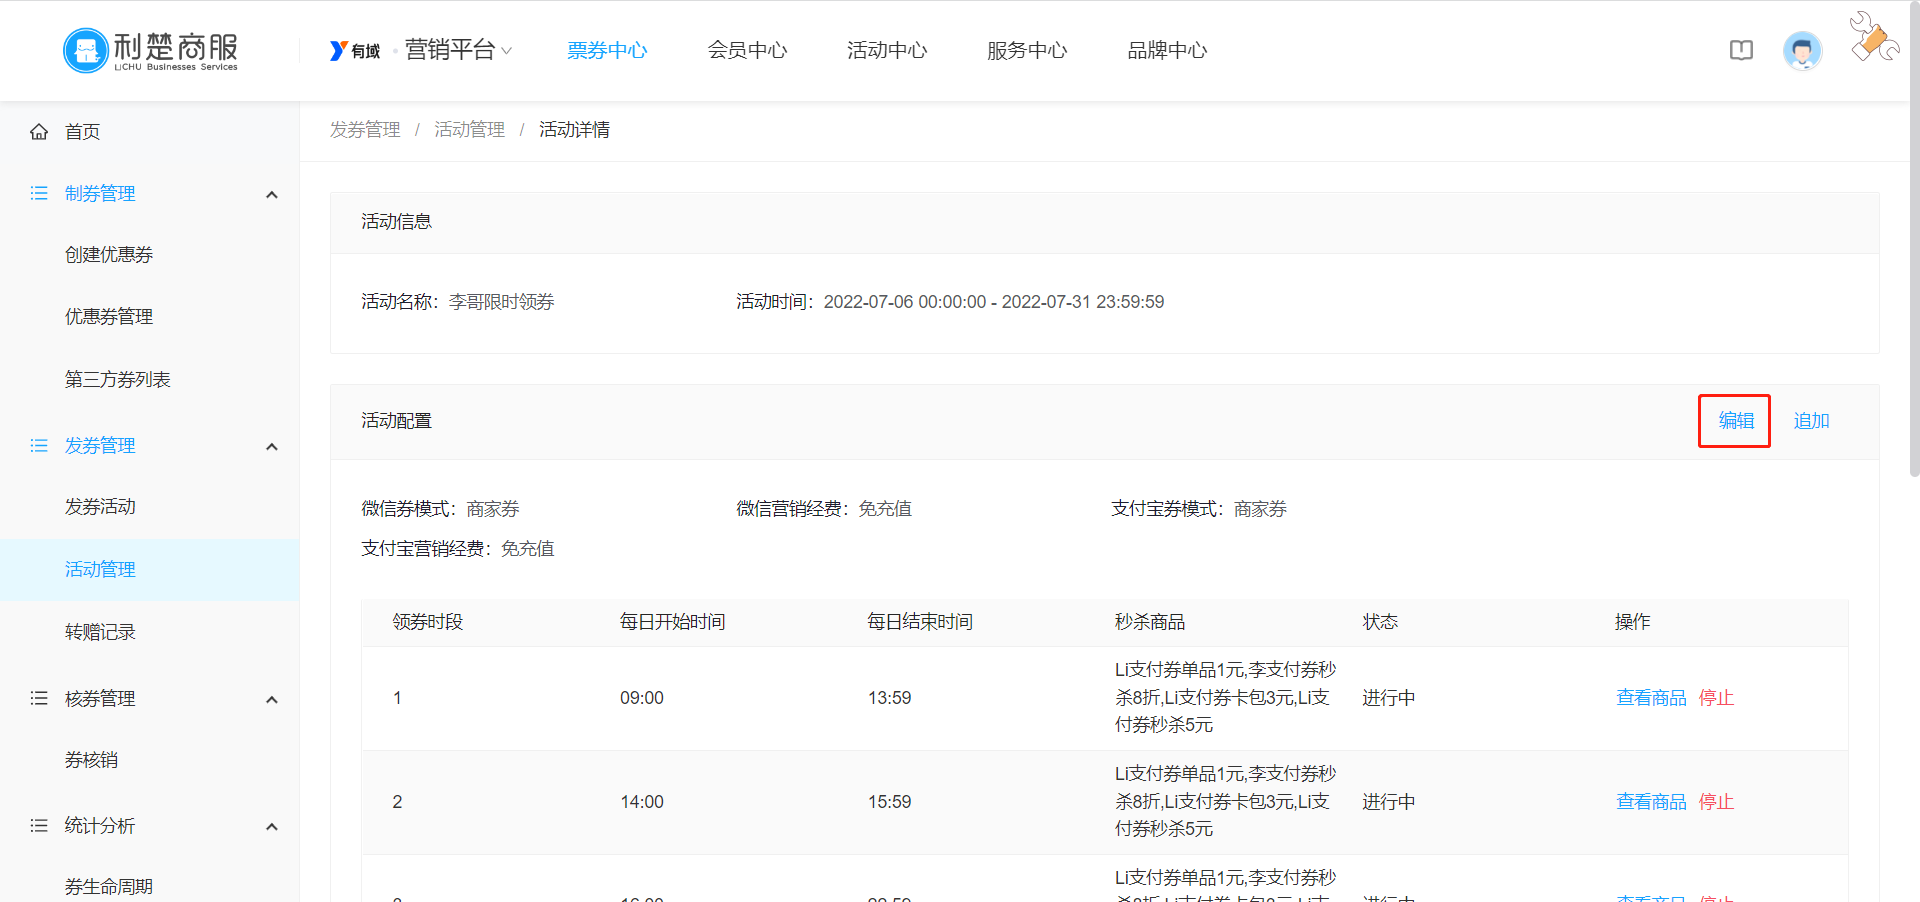Click the 支付宝营销经费 免充值 value
Image resolution: width=1920 pixels, height=902 pixels.
click(527, 549)
